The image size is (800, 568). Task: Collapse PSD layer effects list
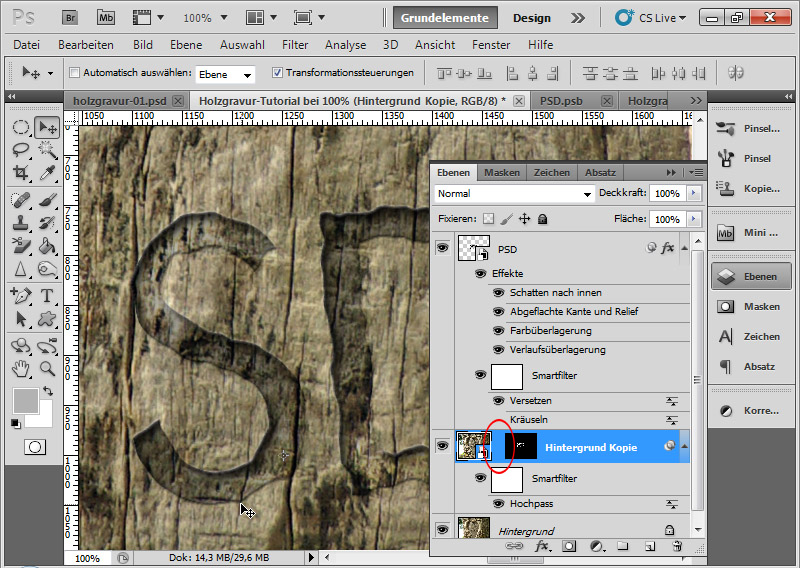[685, 248]
